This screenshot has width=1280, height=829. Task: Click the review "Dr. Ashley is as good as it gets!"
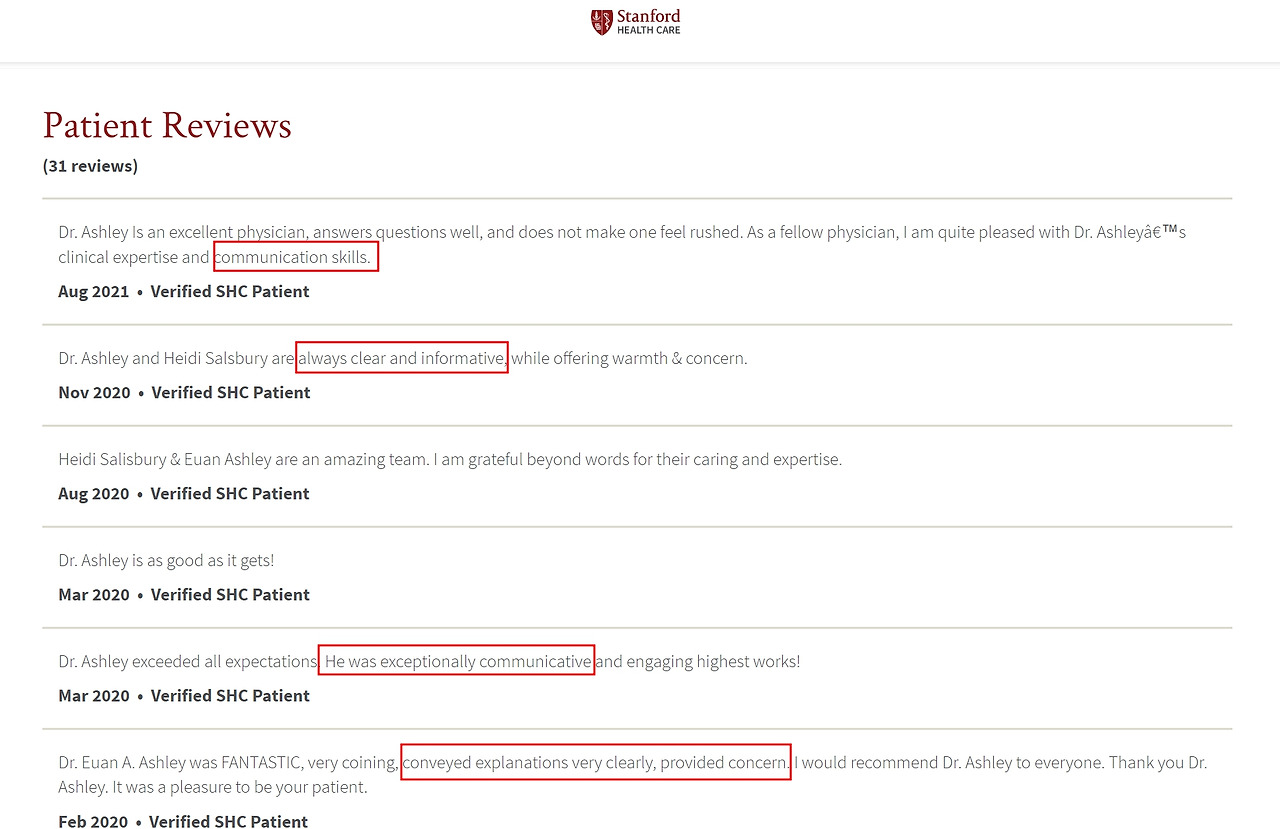pyautogui.click(x=166, y=561)
